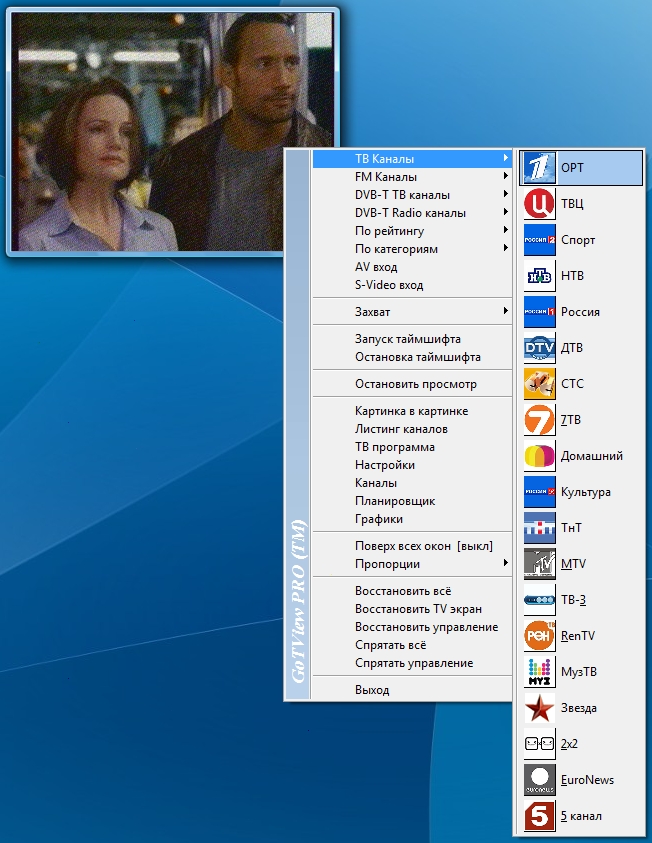Select the 5 канал label

[x=581, y=816]
